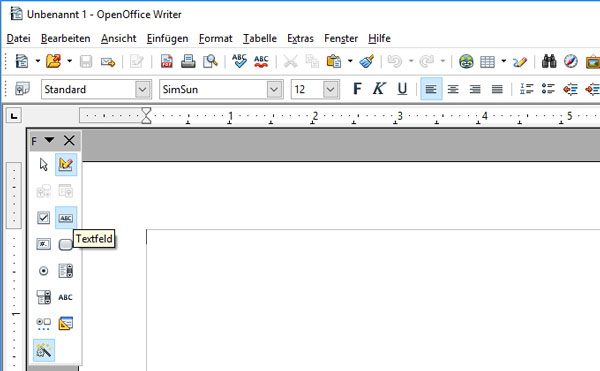Send document as e-mail icon
Image resolution: width=600 pixels, height=371 pixels.
tap(108, 61)
